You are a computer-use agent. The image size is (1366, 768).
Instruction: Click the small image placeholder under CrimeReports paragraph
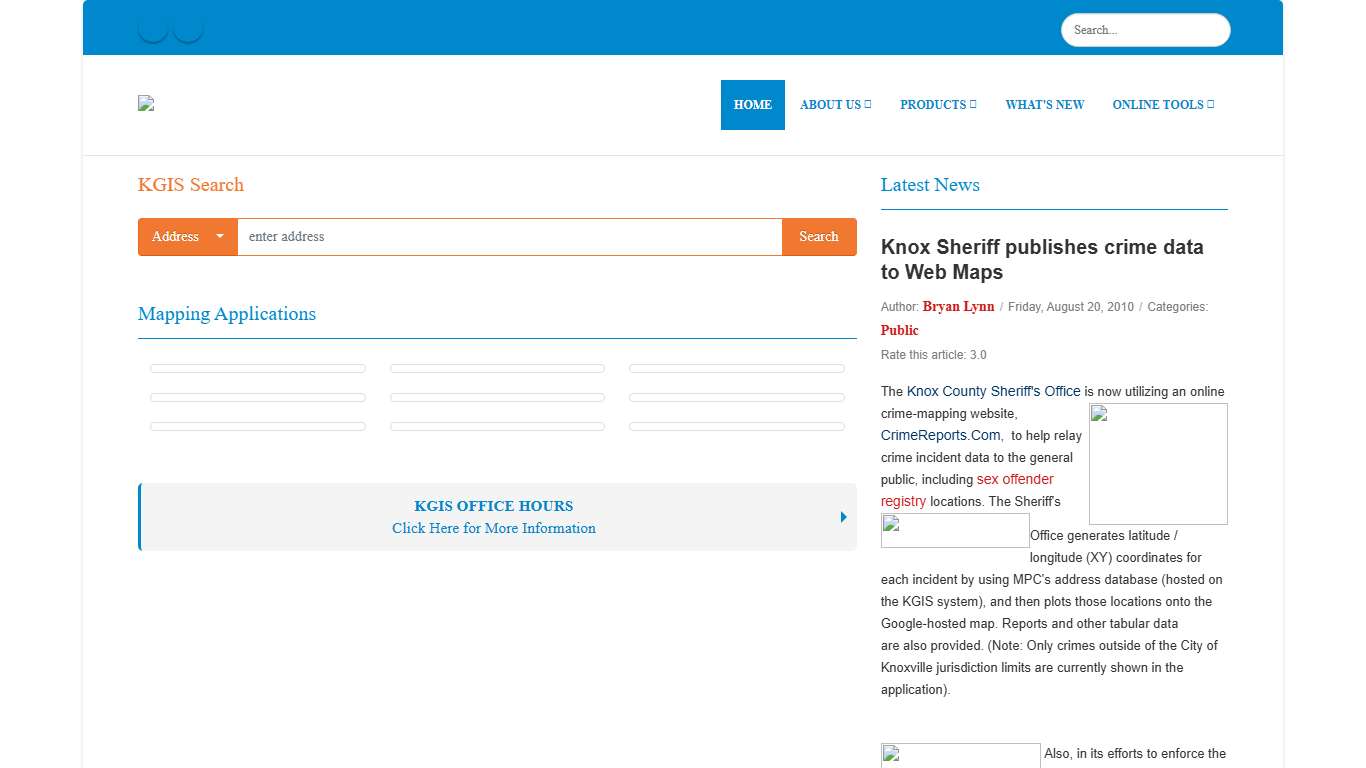954,530
